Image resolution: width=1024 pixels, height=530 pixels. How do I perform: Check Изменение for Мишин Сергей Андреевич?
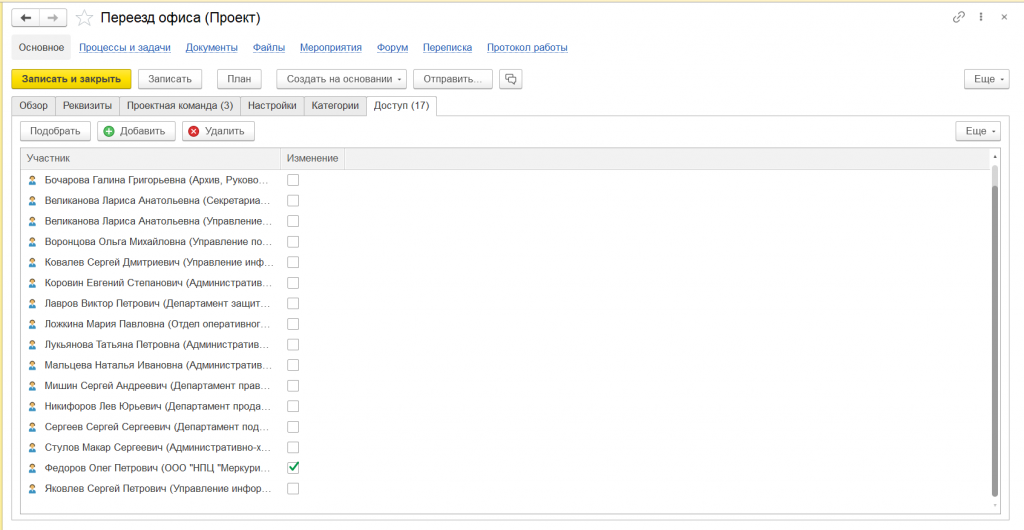(293, 386)
